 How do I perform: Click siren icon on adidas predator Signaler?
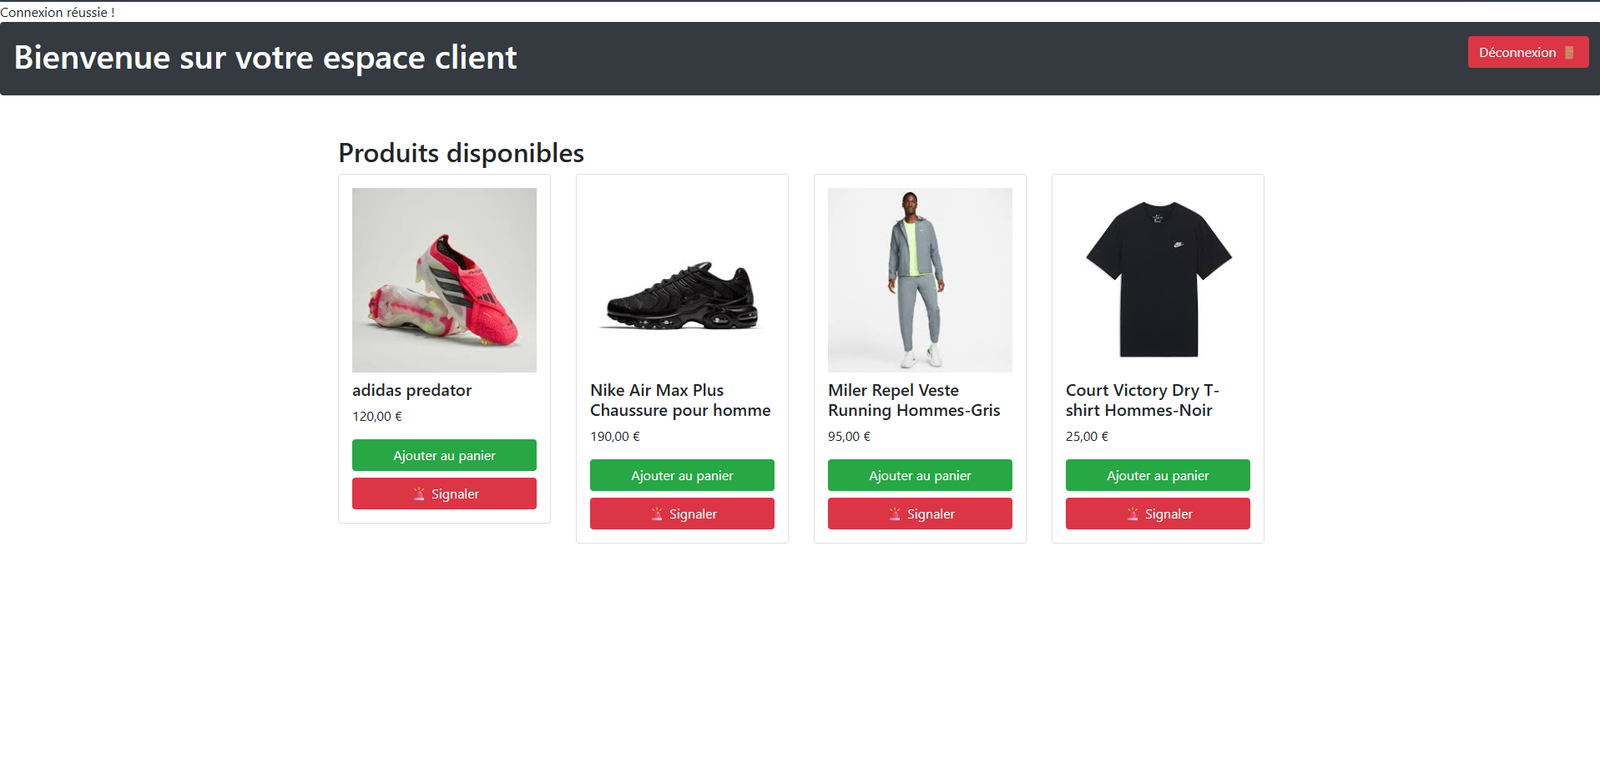click(419, 494)
